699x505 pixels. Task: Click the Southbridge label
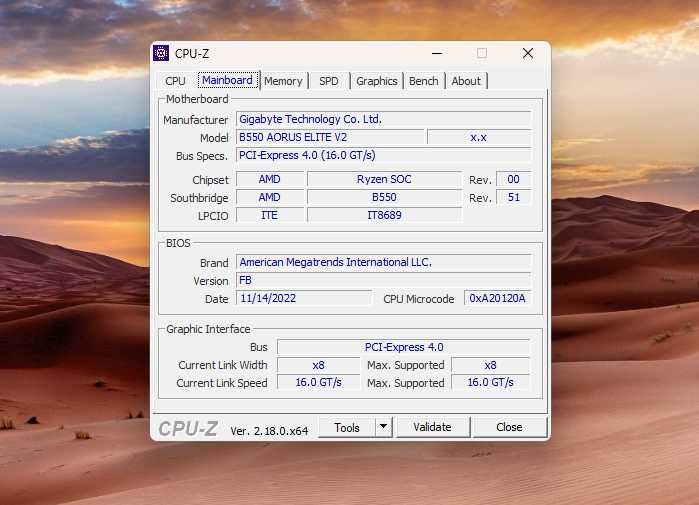[199, 198]
